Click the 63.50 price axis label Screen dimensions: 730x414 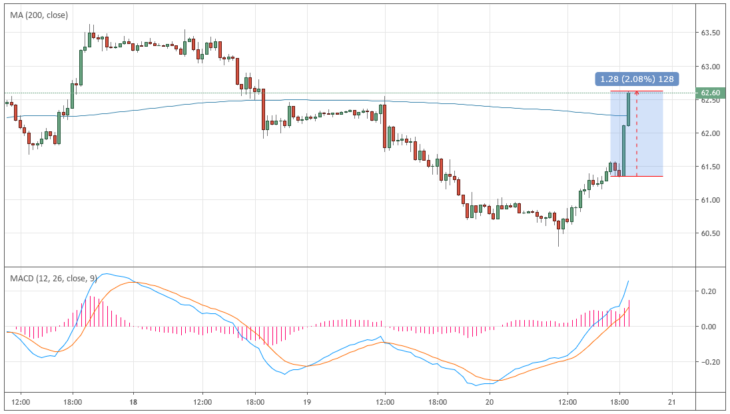click(x=710, y=33)
